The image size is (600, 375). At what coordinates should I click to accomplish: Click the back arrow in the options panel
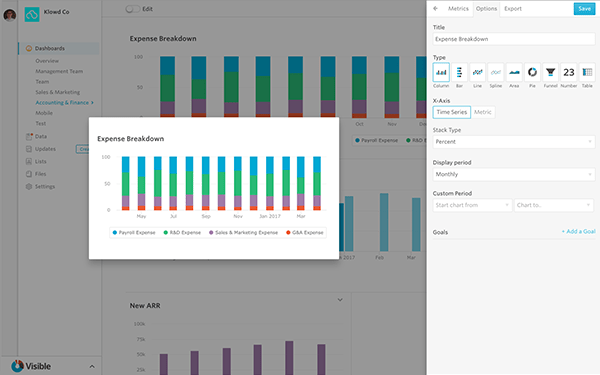coord(435,8)
